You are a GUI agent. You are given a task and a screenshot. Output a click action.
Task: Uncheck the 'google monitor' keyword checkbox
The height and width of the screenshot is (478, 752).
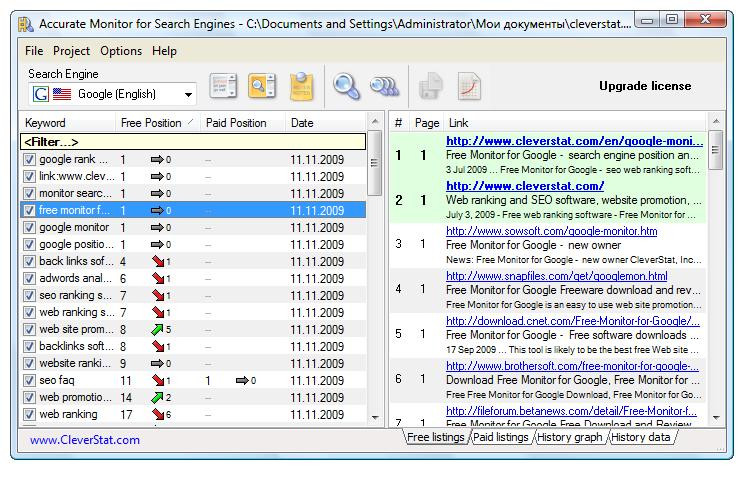[29, 228]
